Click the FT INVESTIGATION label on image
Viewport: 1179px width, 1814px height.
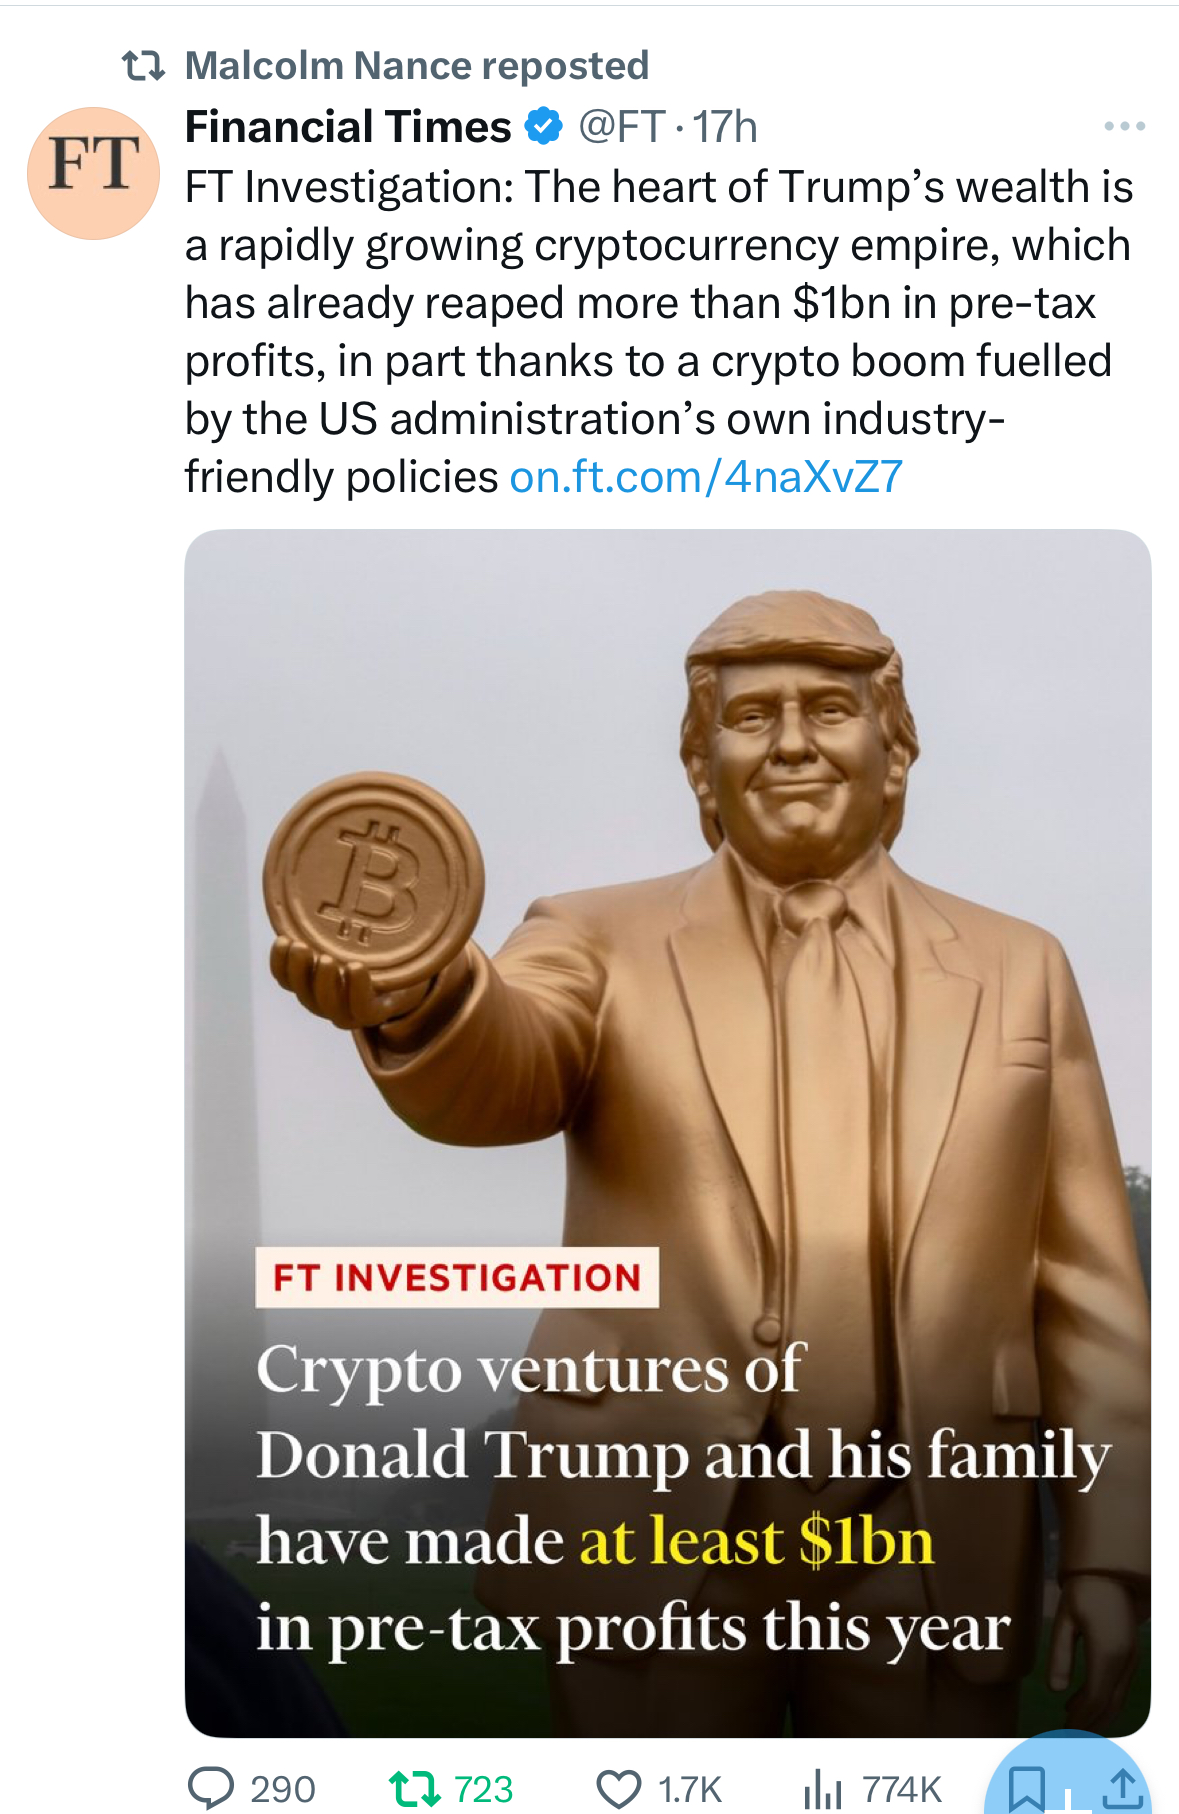coord(457,1277)
